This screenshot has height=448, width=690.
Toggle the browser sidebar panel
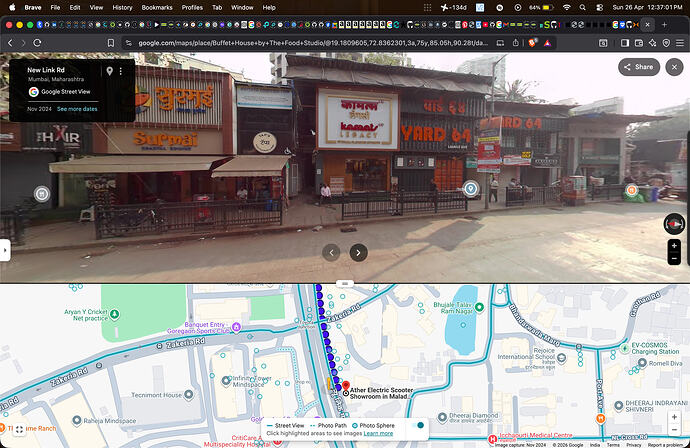tap(624, 43)
